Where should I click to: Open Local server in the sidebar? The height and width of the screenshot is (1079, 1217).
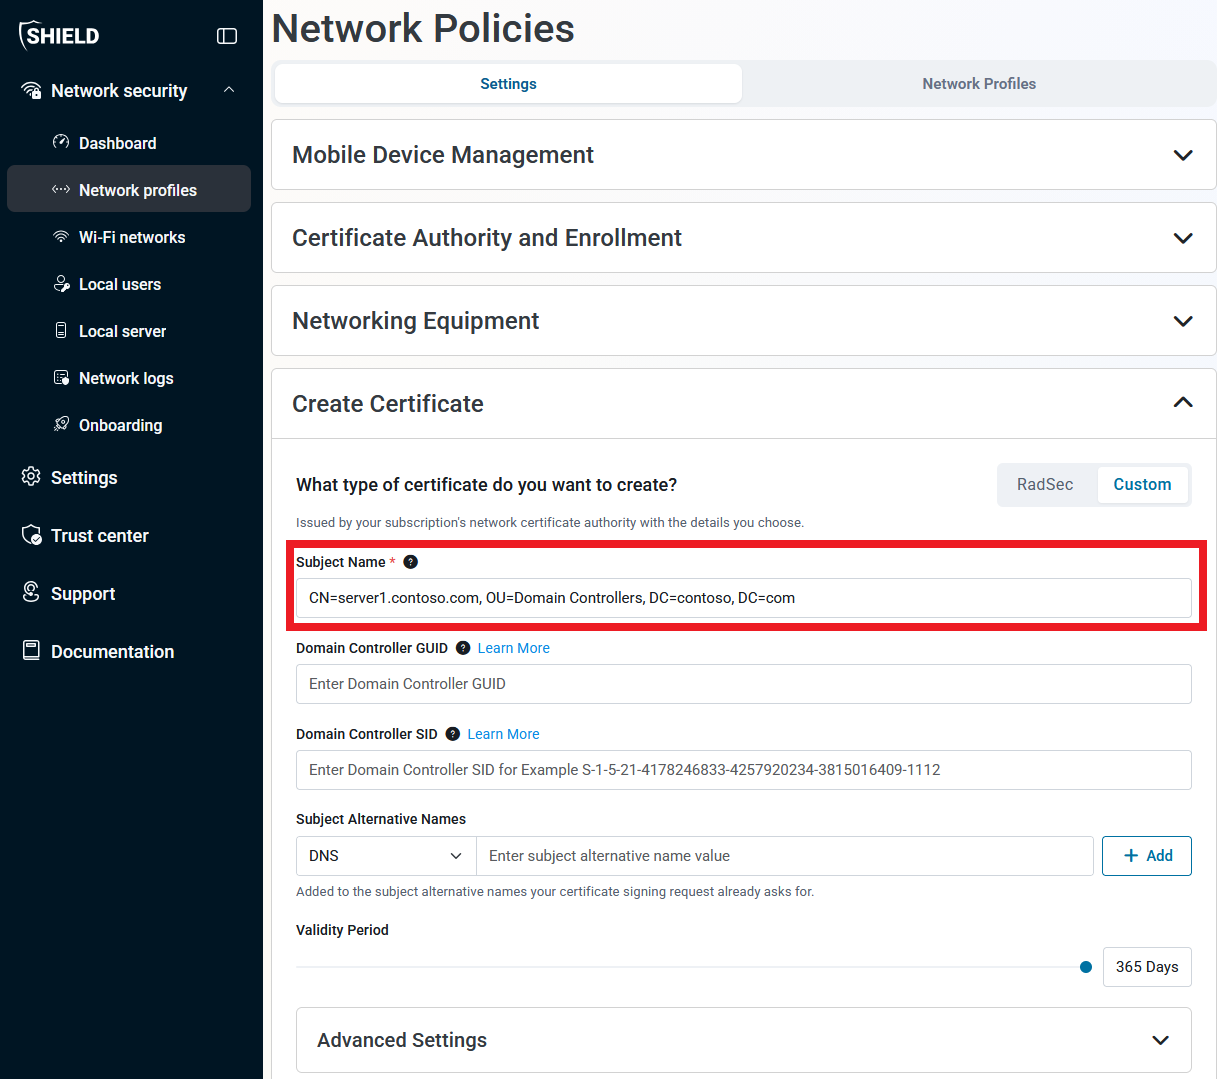click(x=129, y=331)
